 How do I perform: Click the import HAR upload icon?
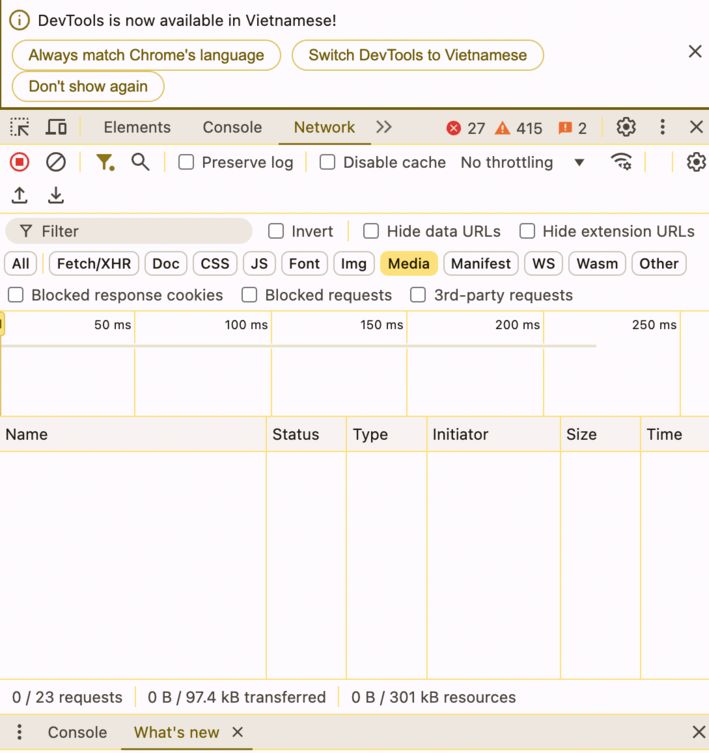20,195
